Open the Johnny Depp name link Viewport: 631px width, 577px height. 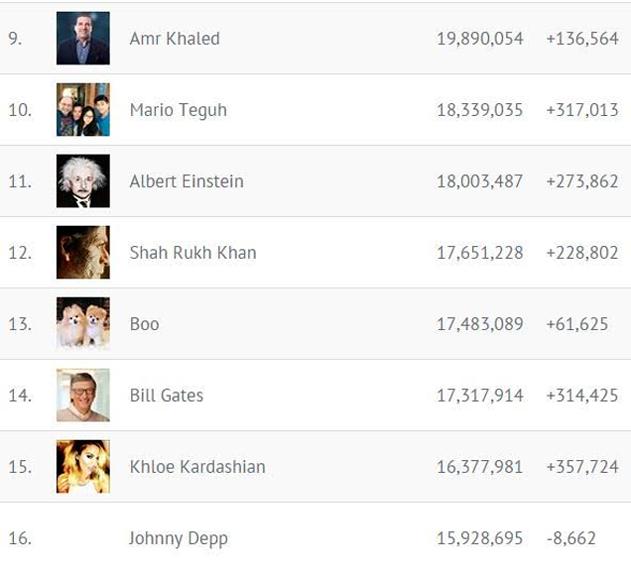tap(178, 538)
